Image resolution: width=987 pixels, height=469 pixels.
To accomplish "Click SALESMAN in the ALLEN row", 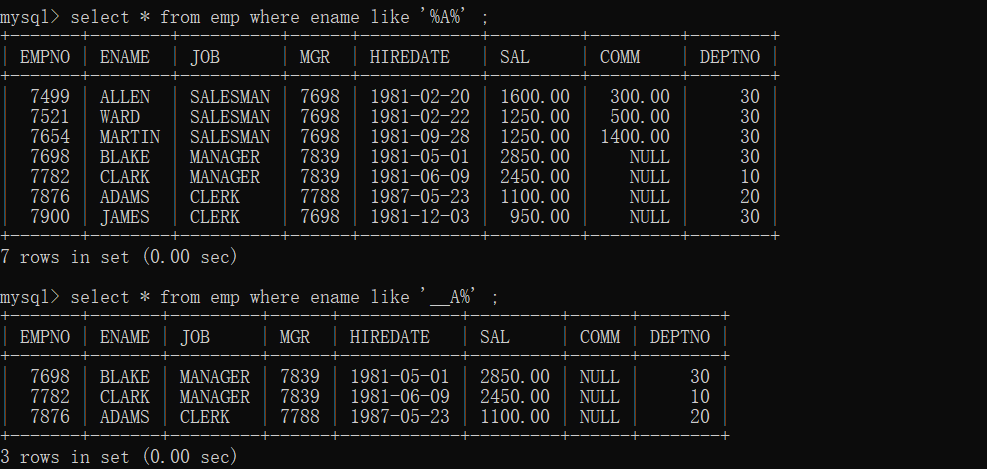I will (x=230, y=97).
